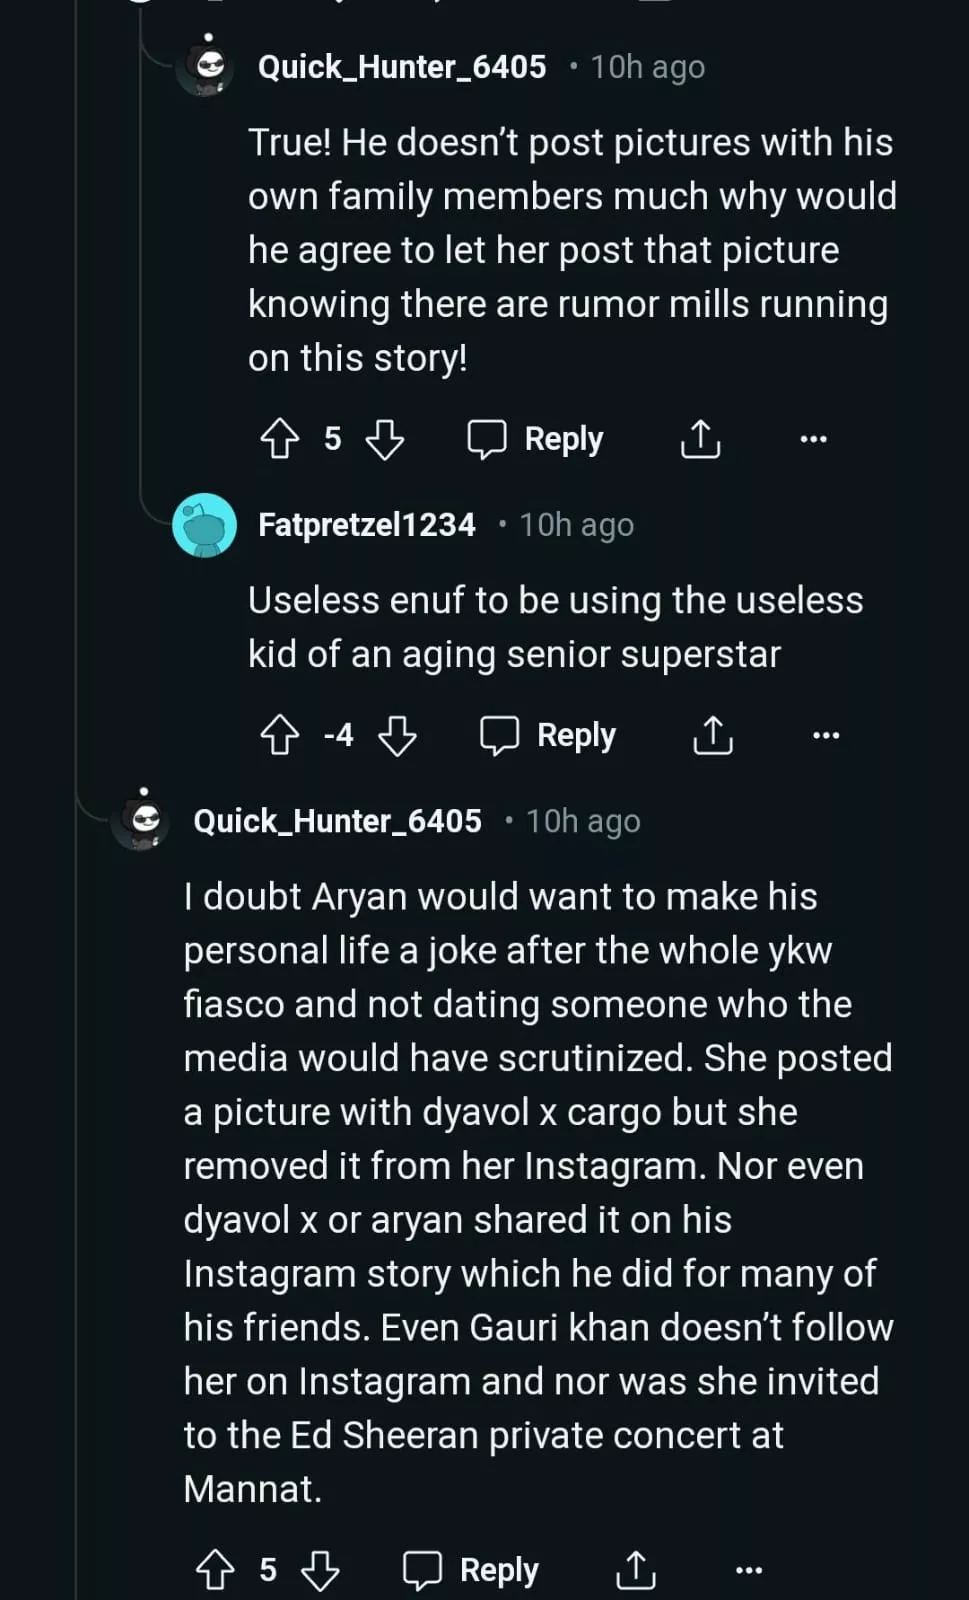Reply to the 'rumor mills' comment
The width and height of the screenshot is (969, 1600).
(x=536, y=439)
